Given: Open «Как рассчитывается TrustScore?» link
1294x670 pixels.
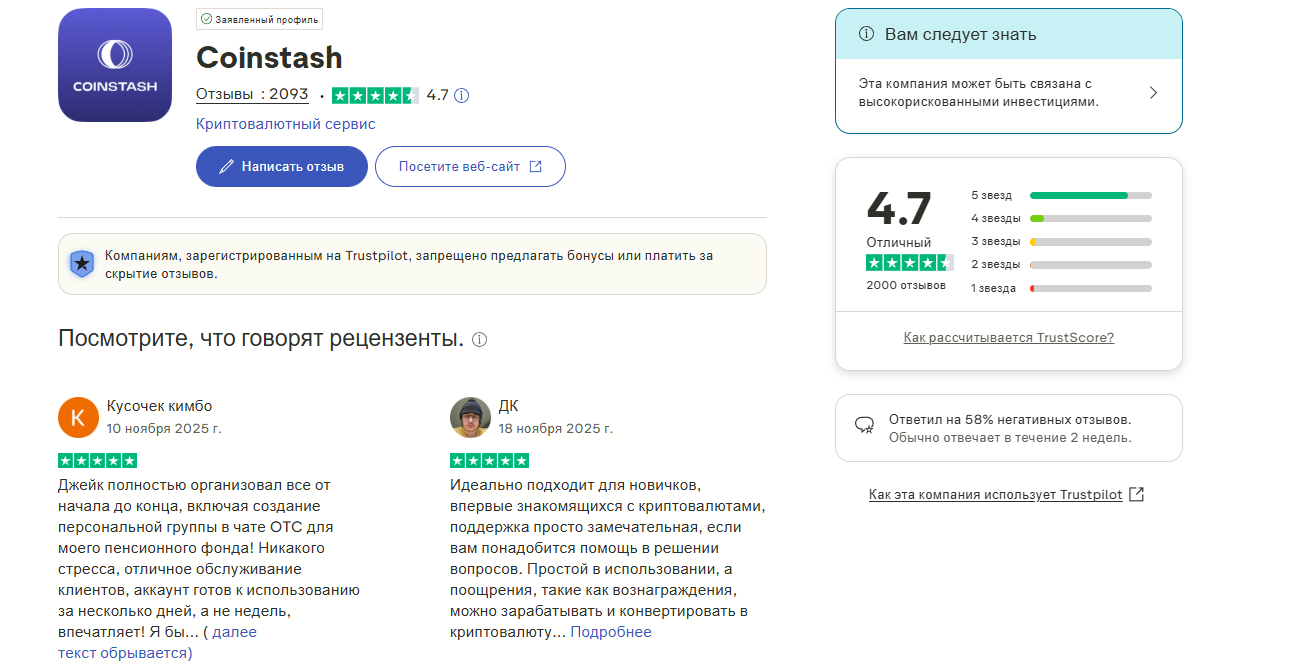Looking at the screenshot, I should 1008,337.
